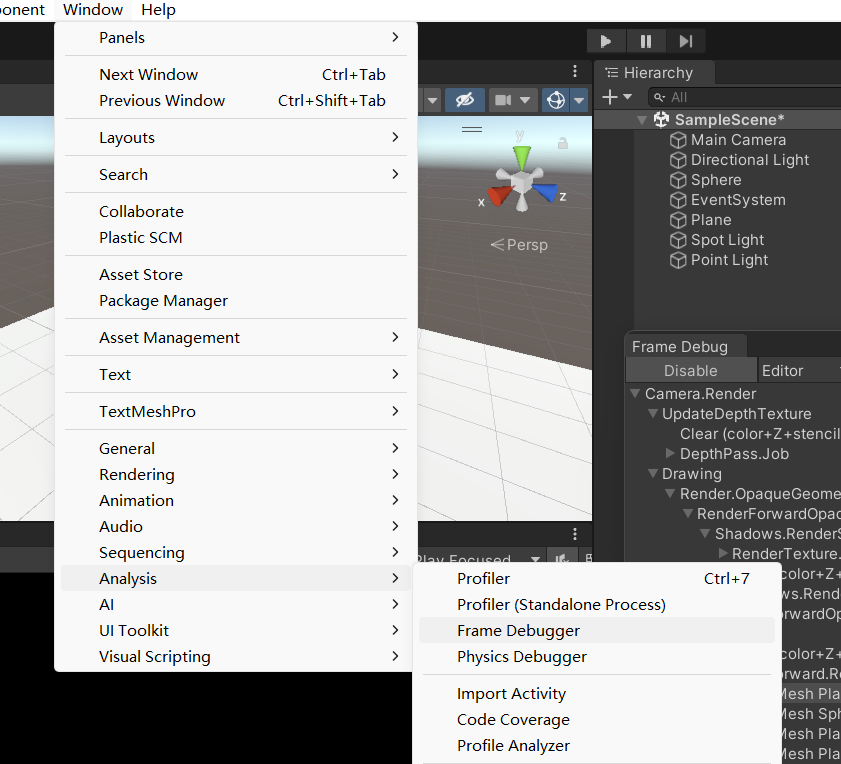The height and width of the screenshot is (764, 841).
Task: Click the Disable frame debugger button
Action: [691, 371]
